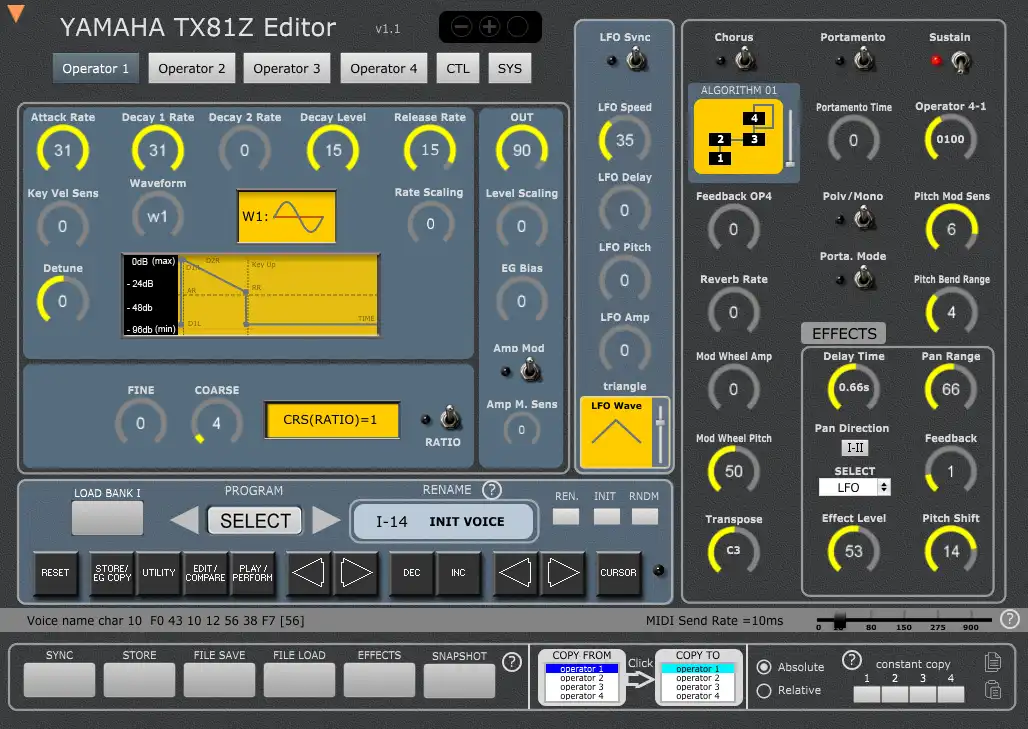Toggle the Amp Mod switch
Viewport: 1028px width, 729px height.
click(x=530, y=370)
